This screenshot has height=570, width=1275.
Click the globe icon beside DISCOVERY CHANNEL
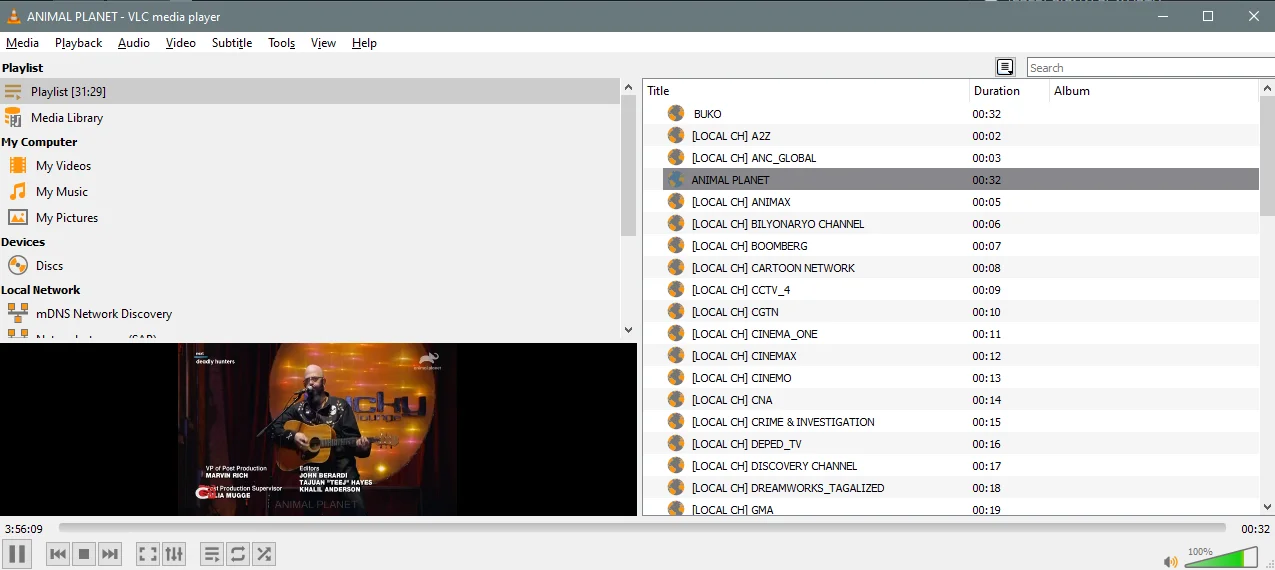point(676,466)
